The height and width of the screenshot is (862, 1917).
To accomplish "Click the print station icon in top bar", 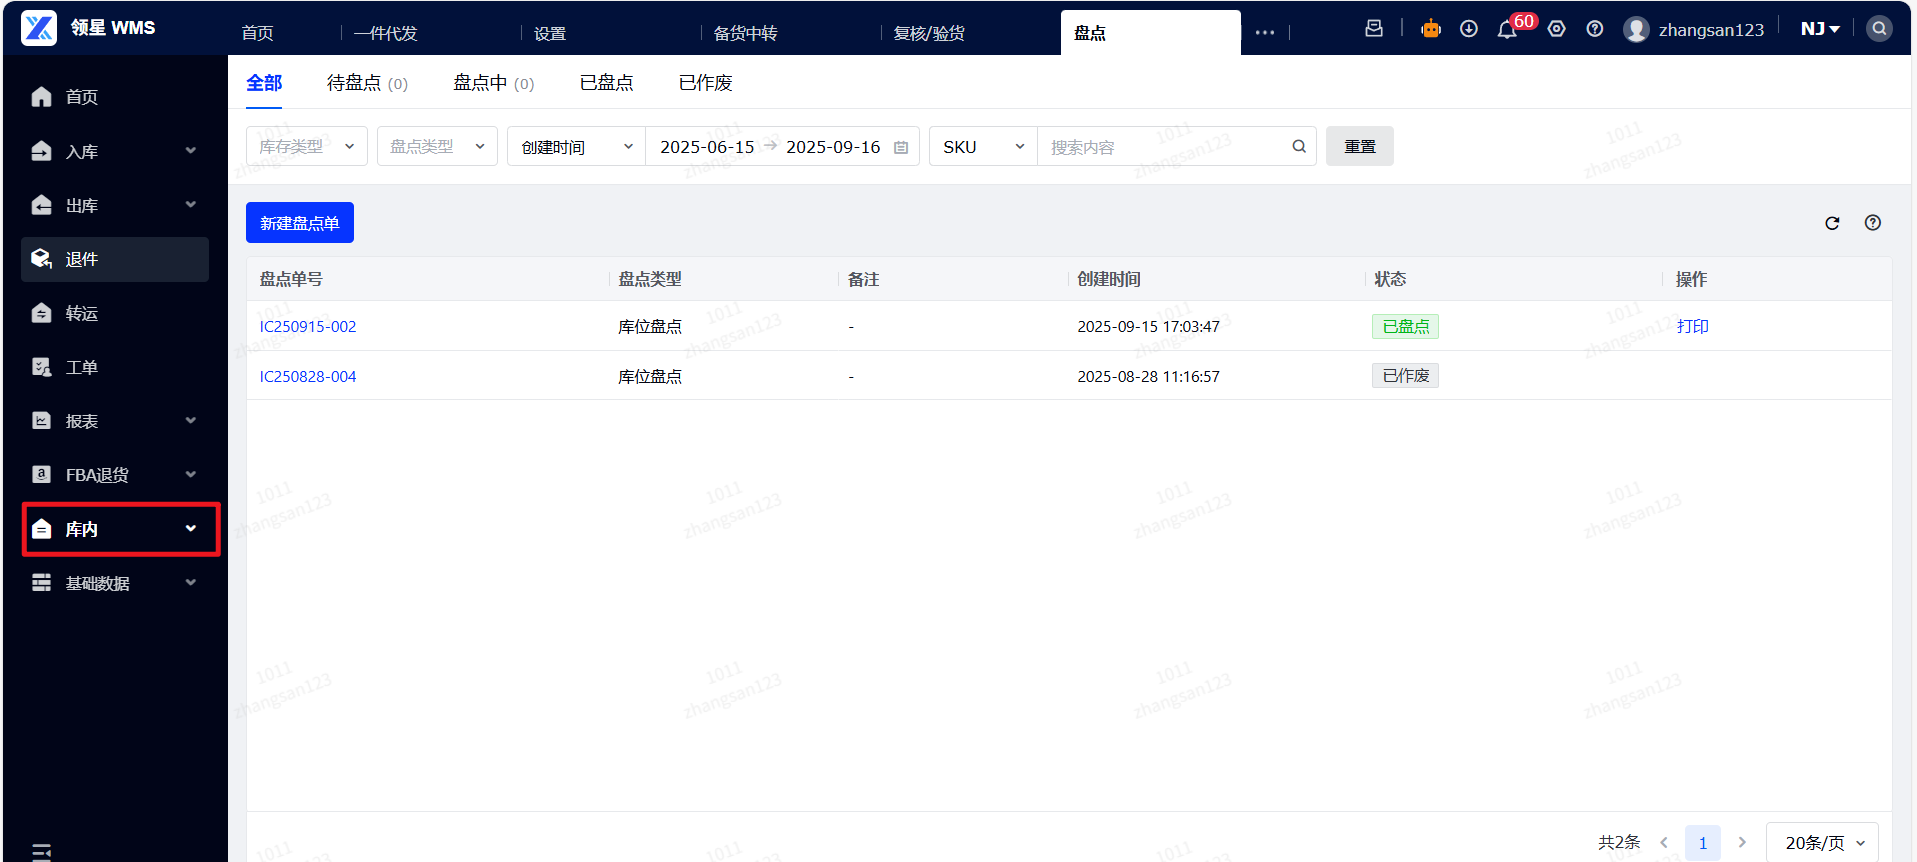I will [1374, 29].
